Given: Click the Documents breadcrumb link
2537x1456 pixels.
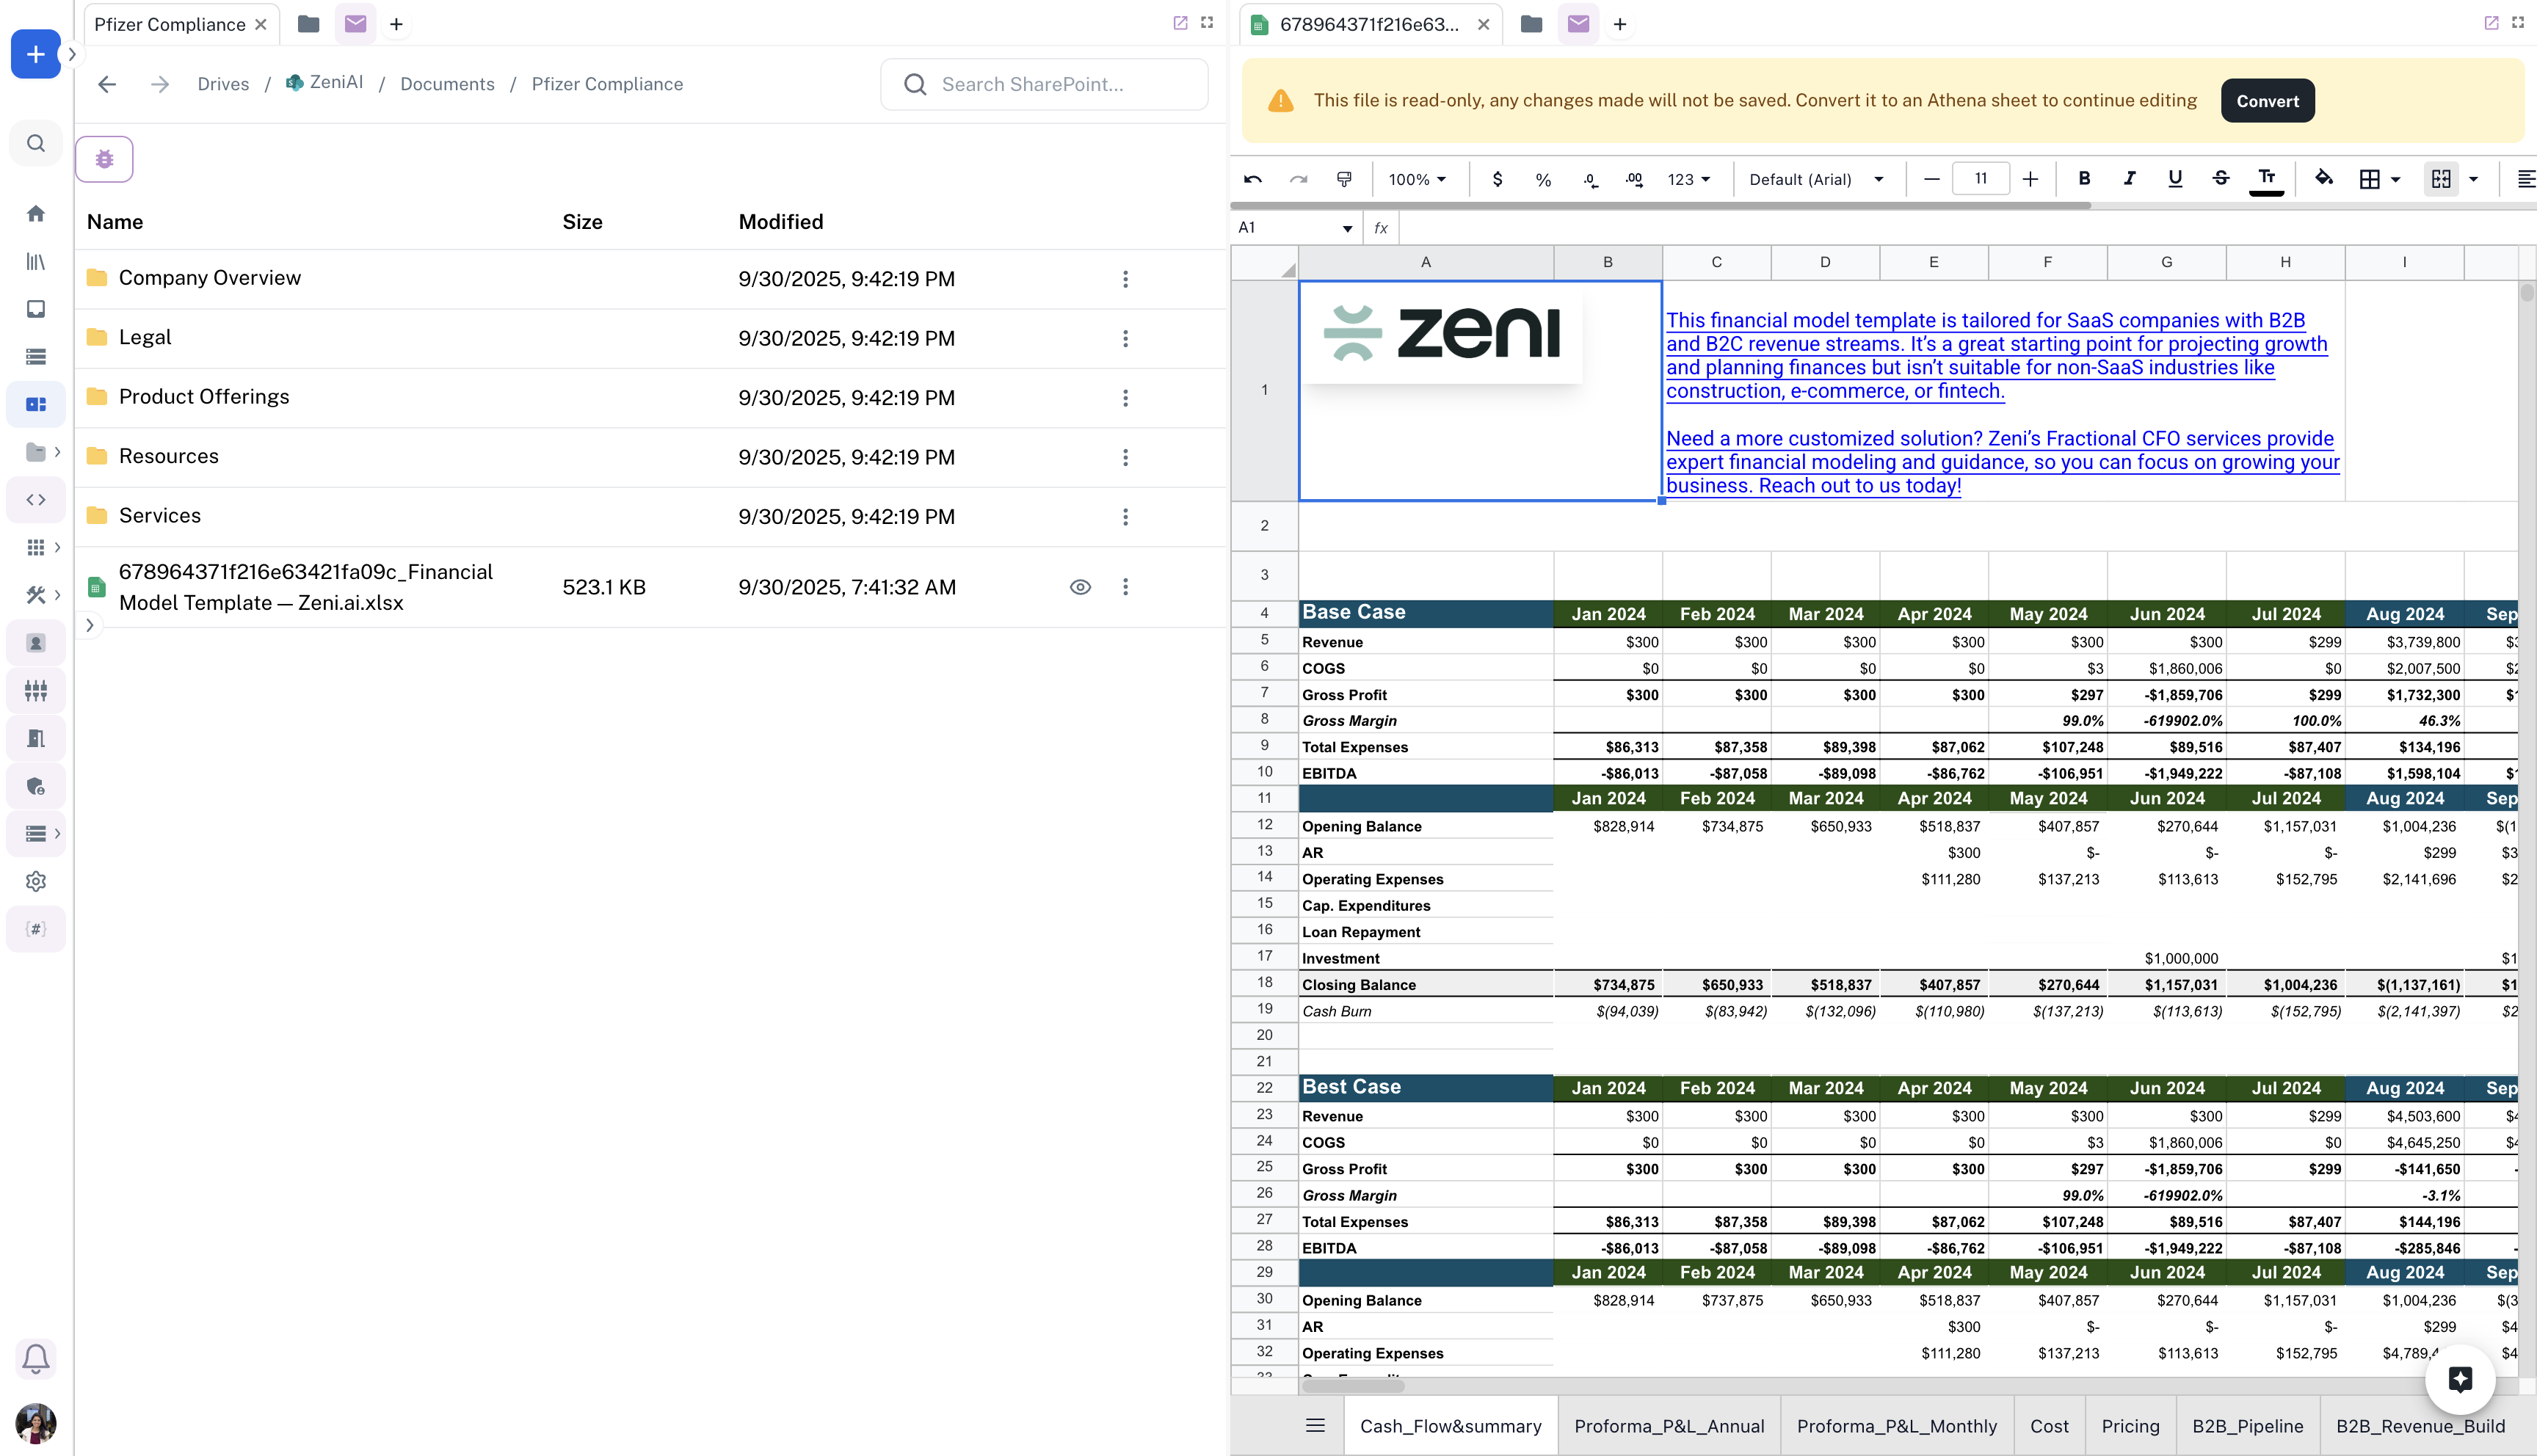Looking at the screenshot, I should [x=447, y=84].
